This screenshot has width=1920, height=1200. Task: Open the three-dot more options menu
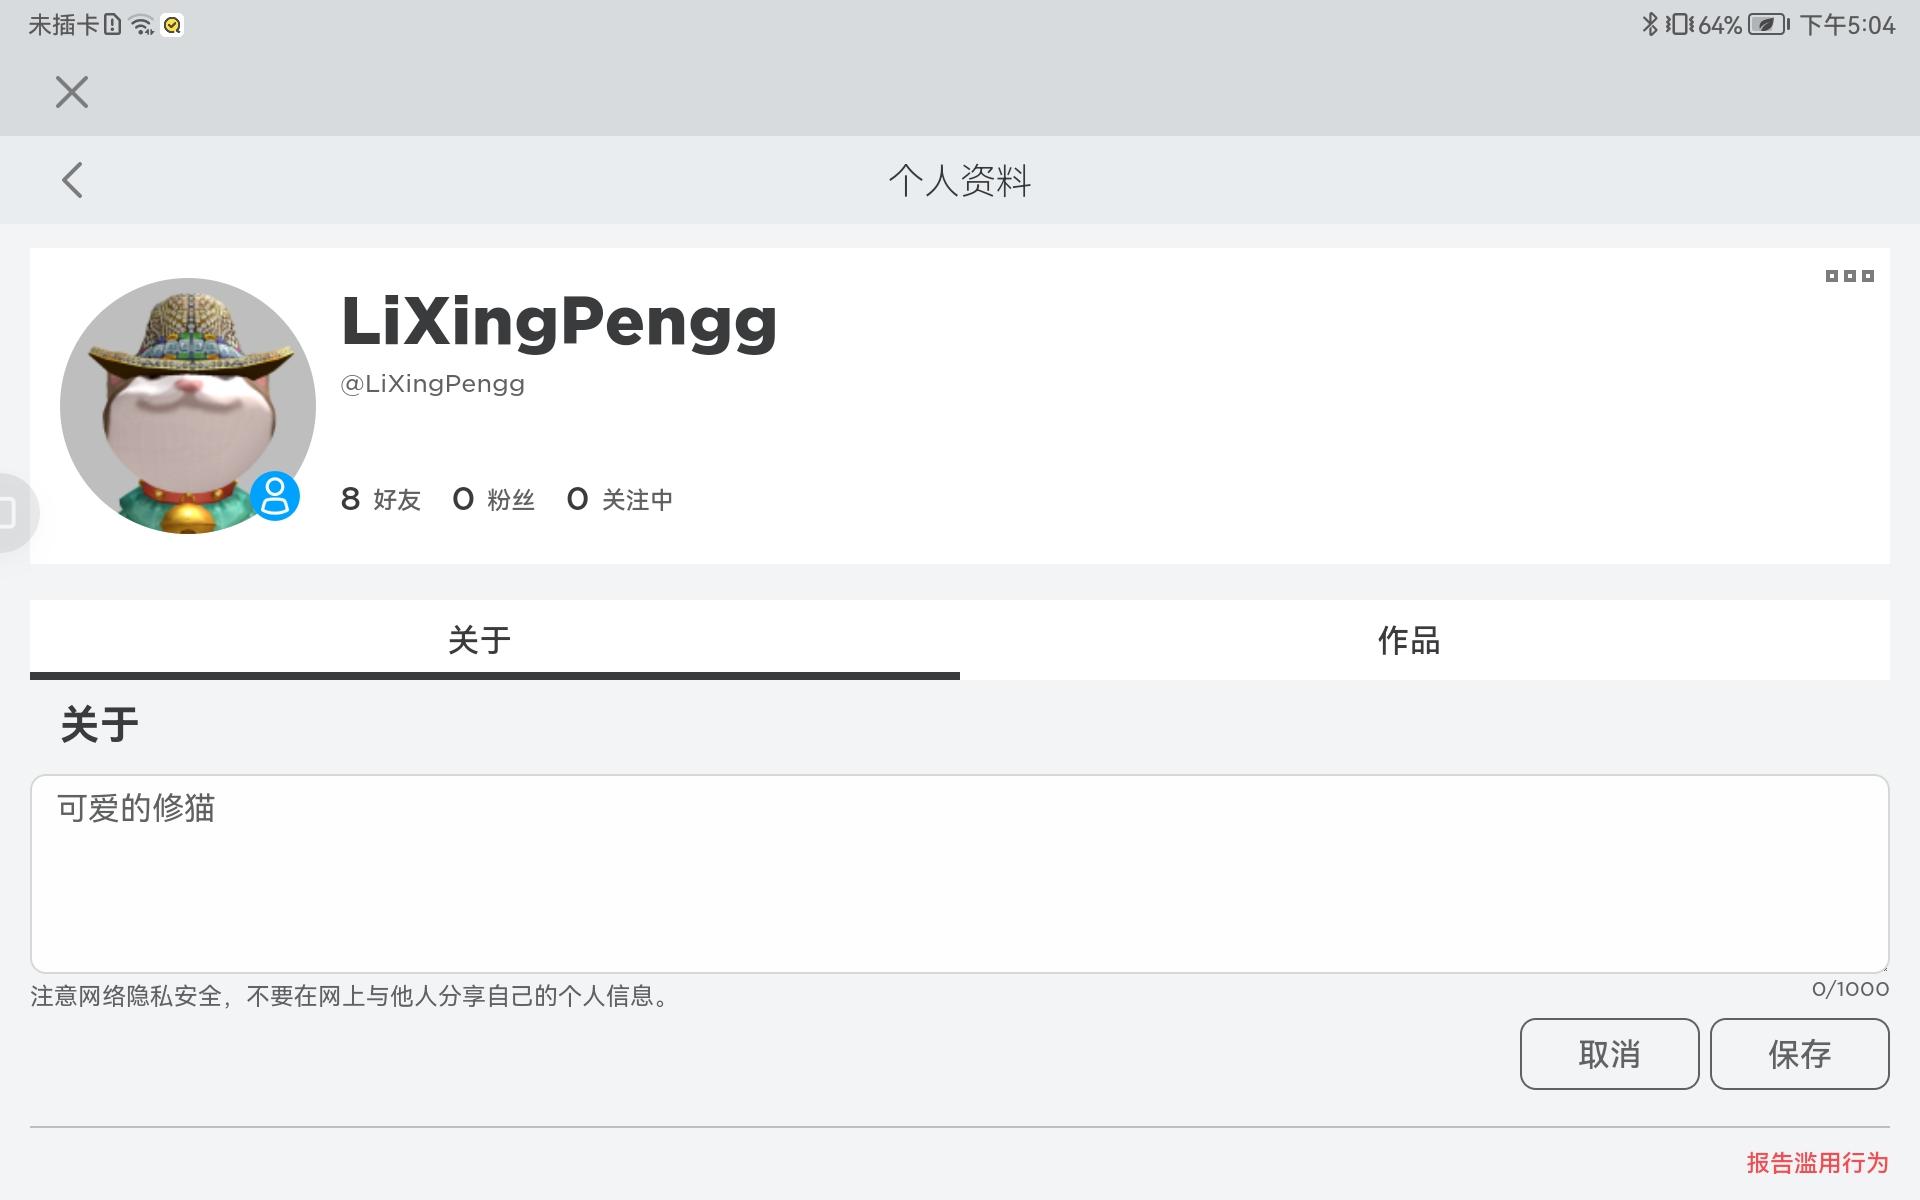tap(1849, 276)
